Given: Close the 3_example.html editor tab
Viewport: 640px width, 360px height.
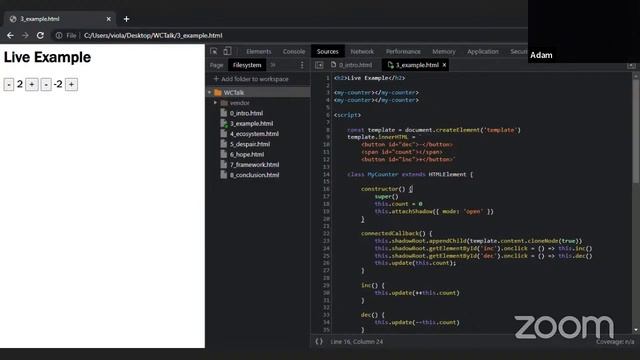Looking at the screenshot, I should tap(444, 65).
